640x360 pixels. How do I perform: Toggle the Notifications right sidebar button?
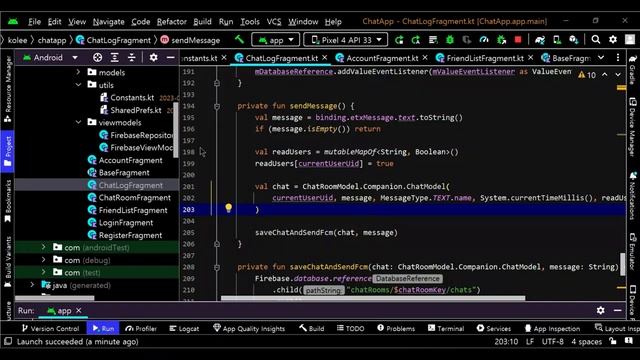click(x=633, y=195)
